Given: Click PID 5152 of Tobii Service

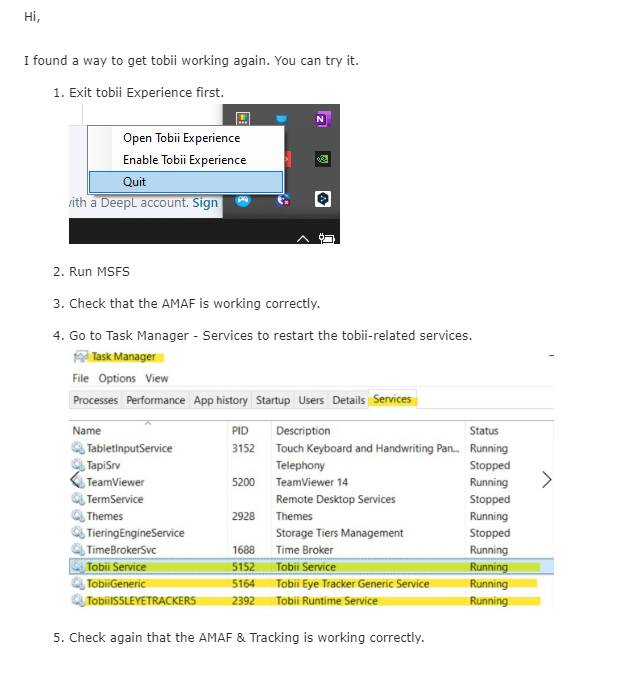Looking at the screenshot, I should [x=243, y=567].
